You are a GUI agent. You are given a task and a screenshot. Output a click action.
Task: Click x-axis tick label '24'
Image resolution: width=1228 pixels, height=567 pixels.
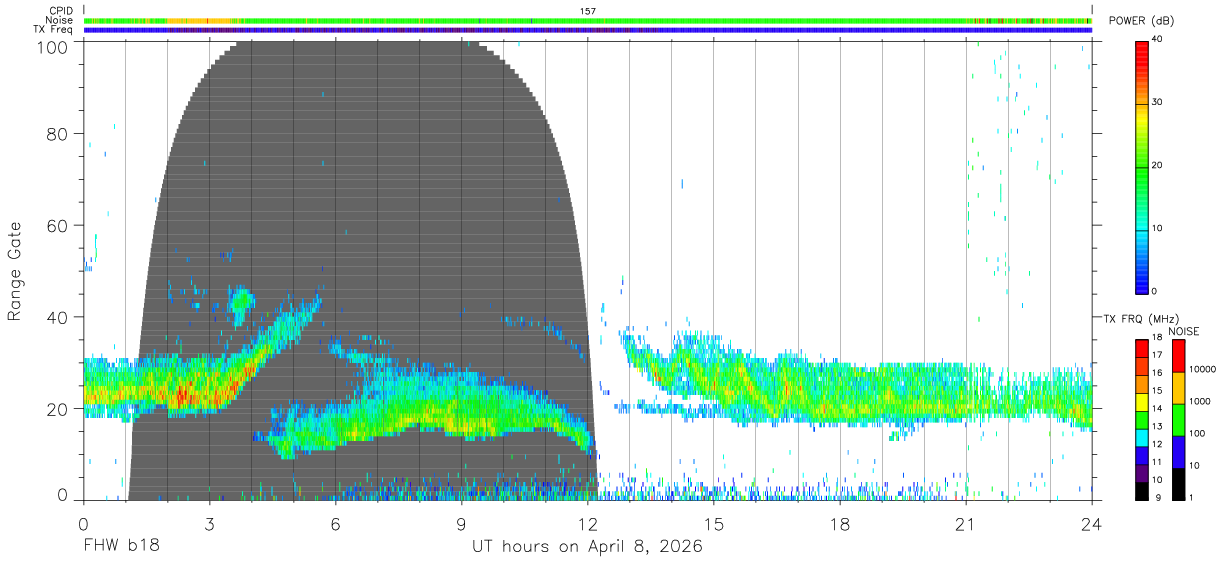tap(1092, 524)
